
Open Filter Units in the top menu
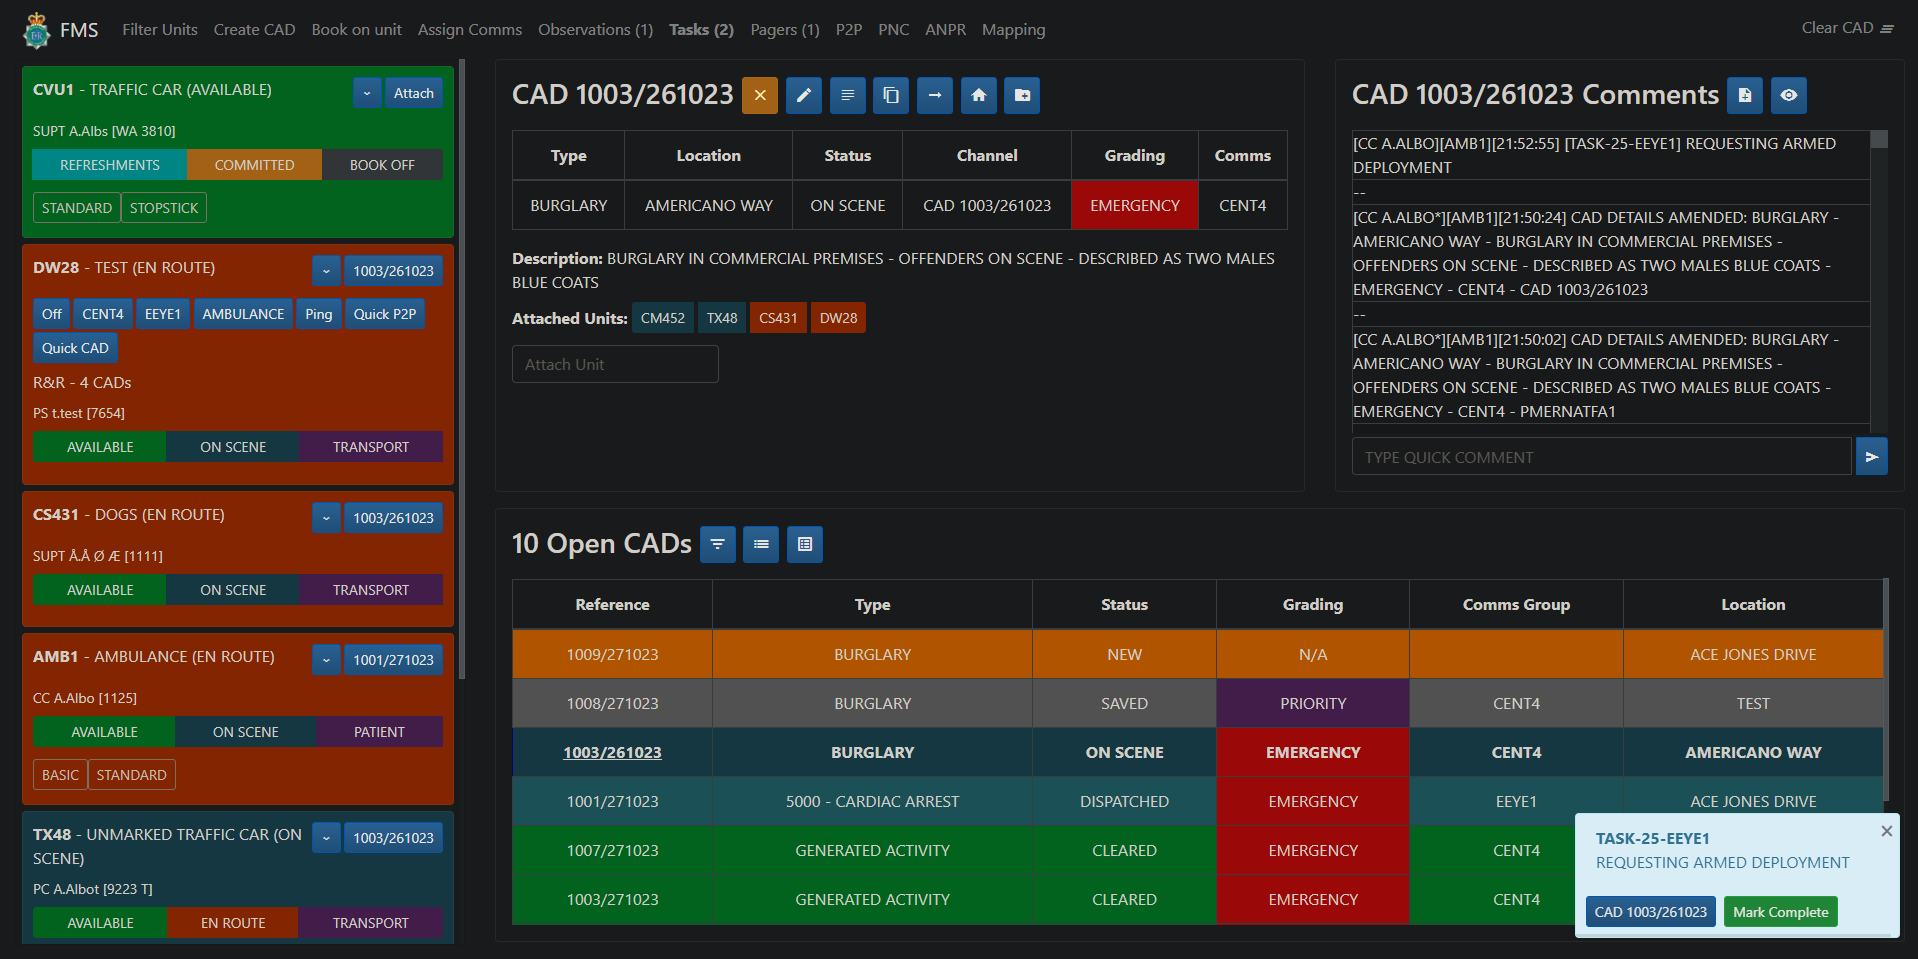160,30
